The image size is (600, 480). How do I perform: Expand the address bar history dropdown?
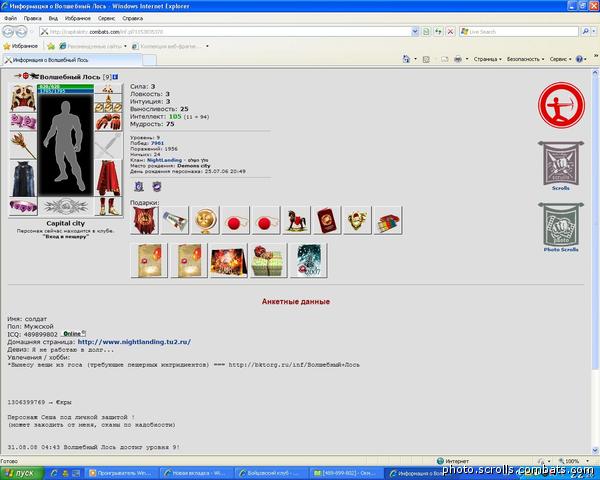click(415, 32)
